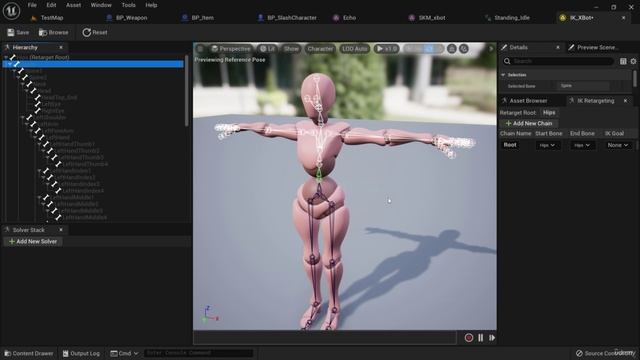Click the first round icon after the speed slider
Viewport: 640px width, 360px height.
pos(452,49)
